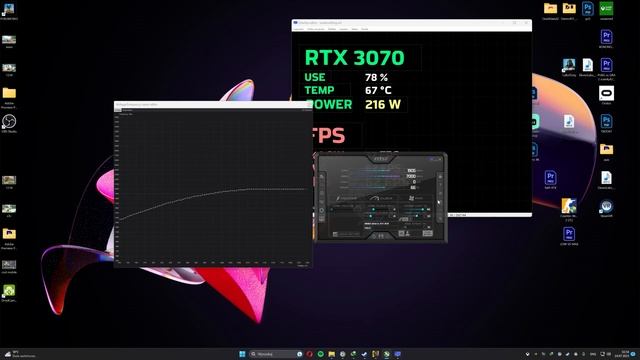
Task: Click the MSI logo in Afterburner
Action: [x=381, y=158]
